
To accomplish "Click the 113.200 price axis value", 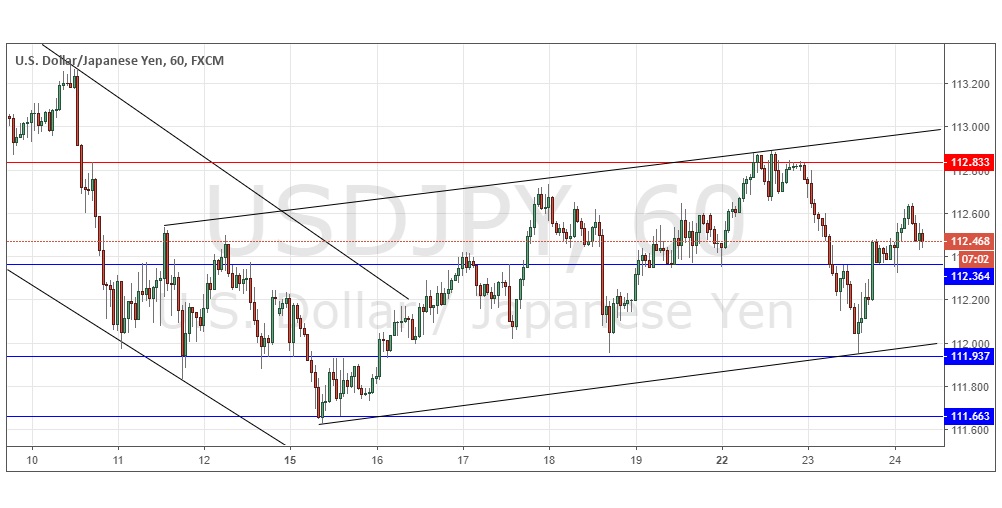I will 968,84.
